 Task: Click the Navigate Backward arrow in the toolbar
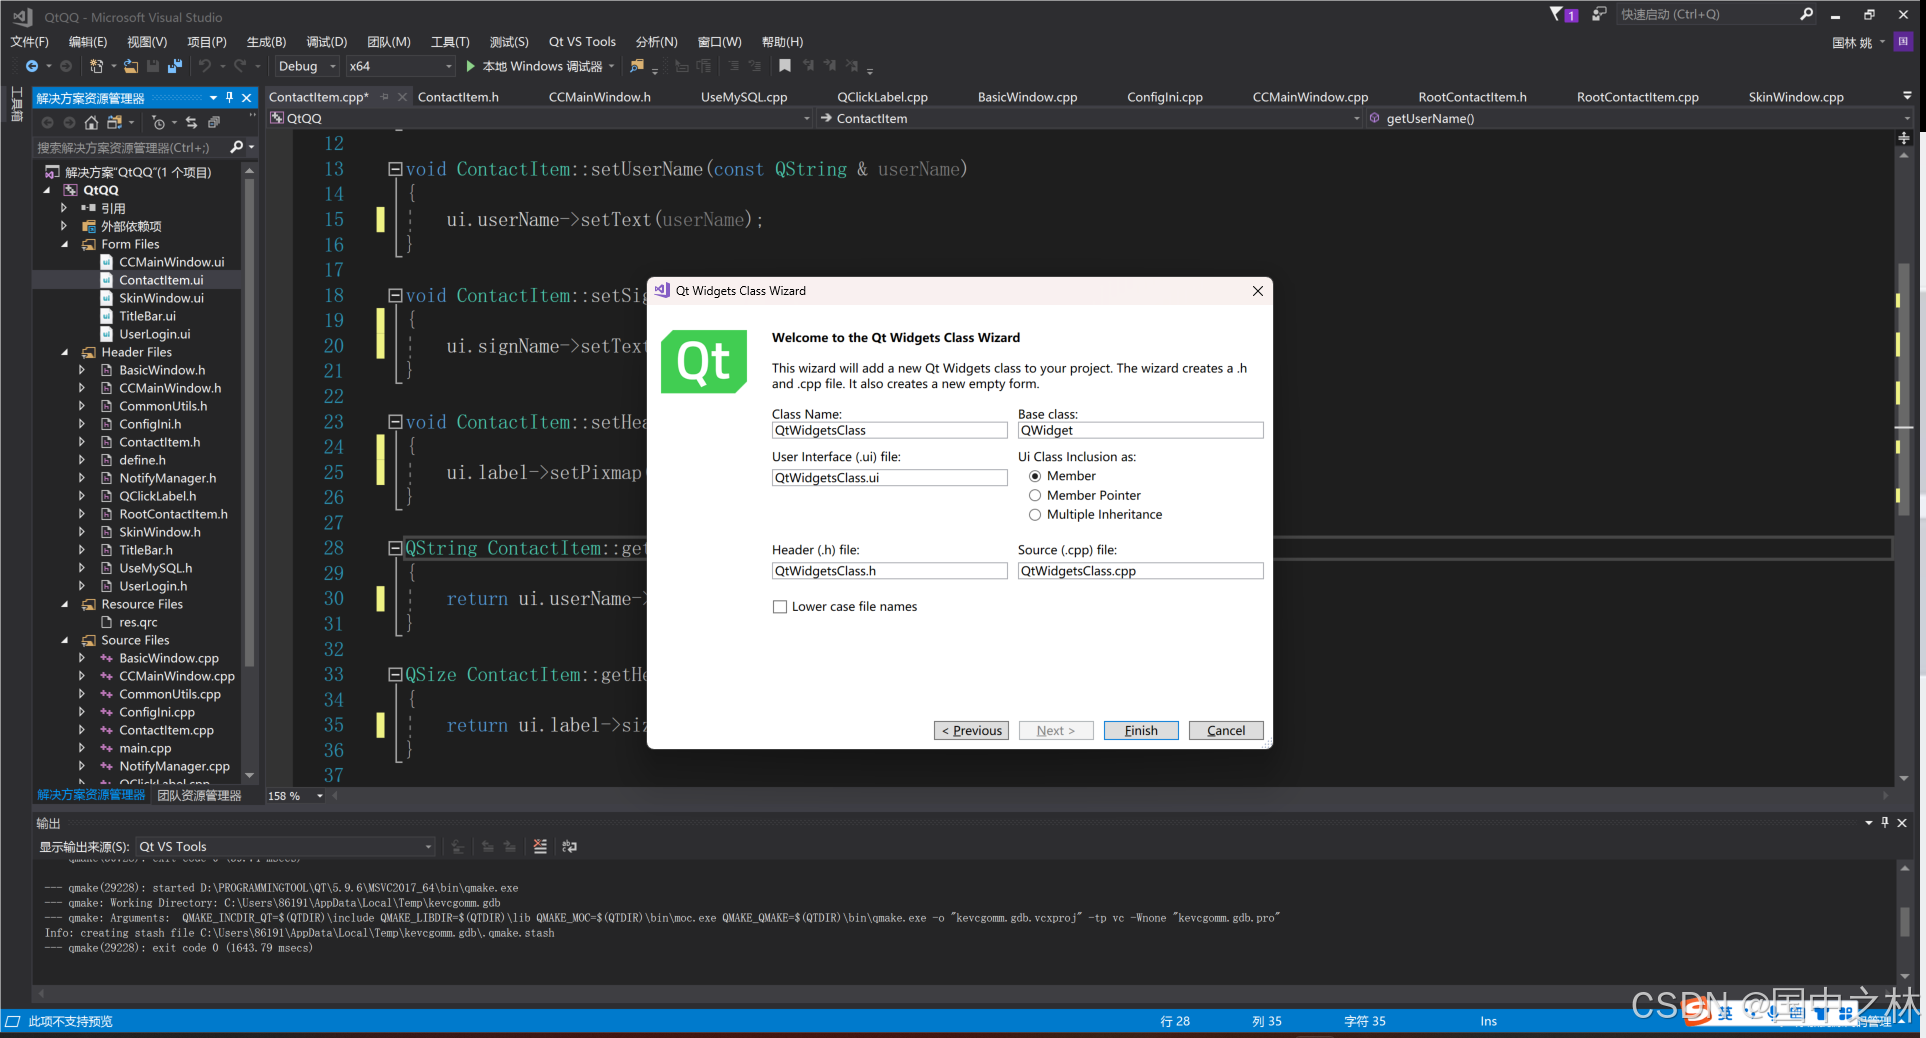(32, 66)
